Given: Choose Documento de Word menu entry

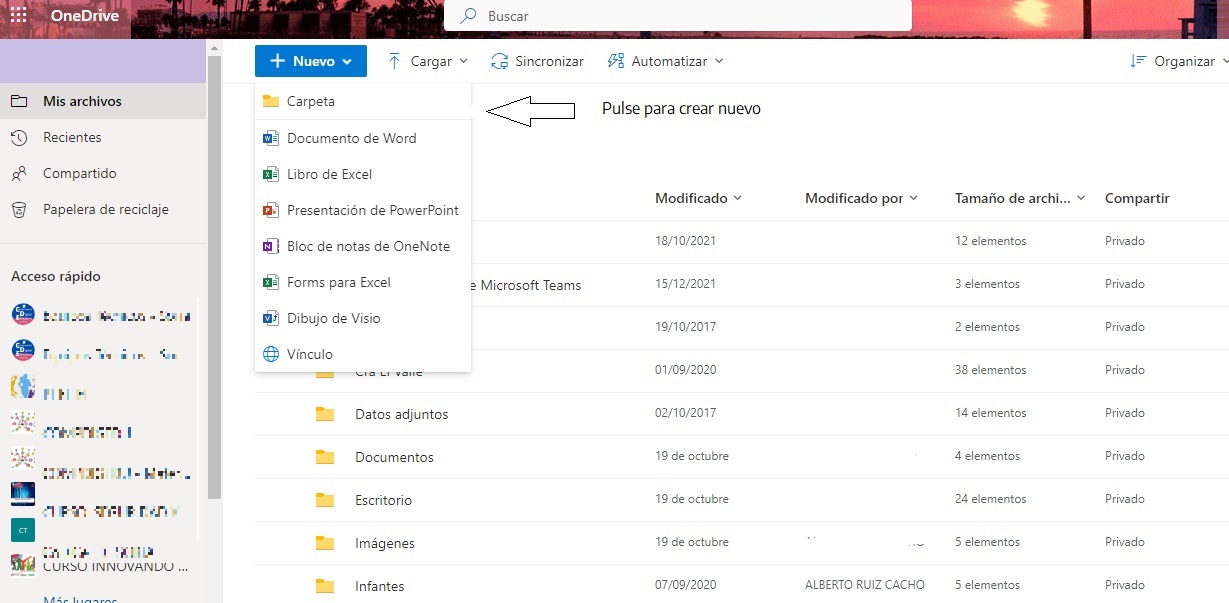Looking at the screenshot, I should coord(363,138).
